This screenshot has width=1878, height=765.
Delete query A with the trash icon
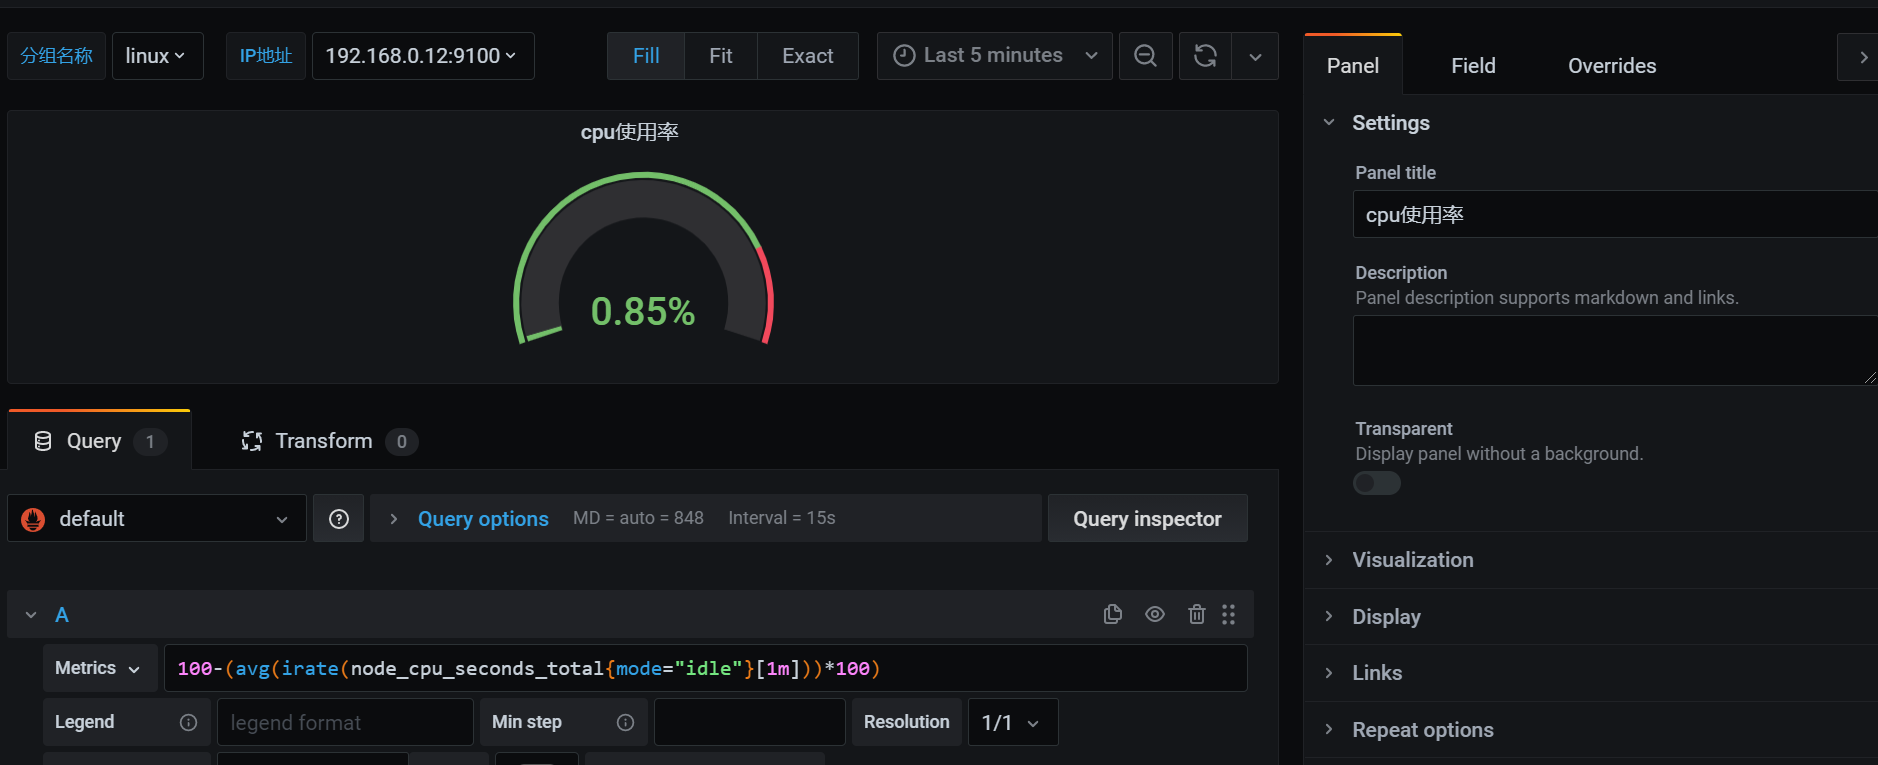(1197, 614)
